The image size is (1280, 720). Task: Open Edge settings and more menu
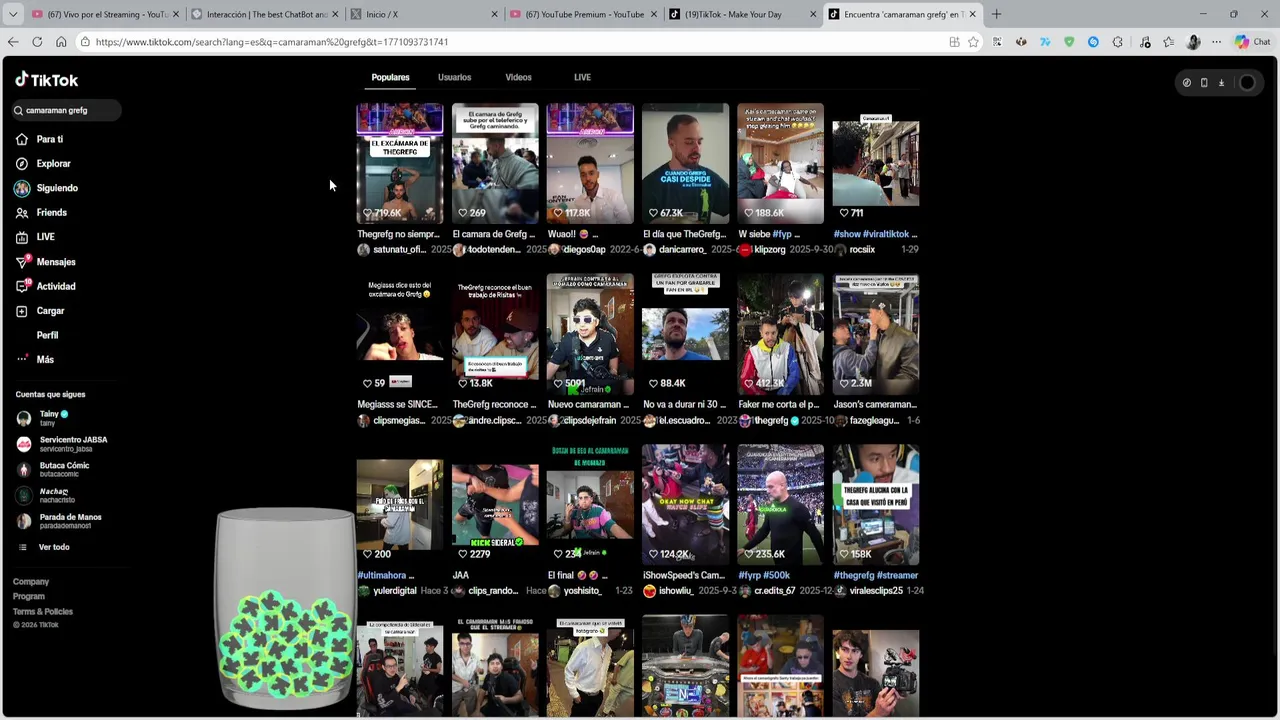pyautogui.click(x=1216, y=42)
